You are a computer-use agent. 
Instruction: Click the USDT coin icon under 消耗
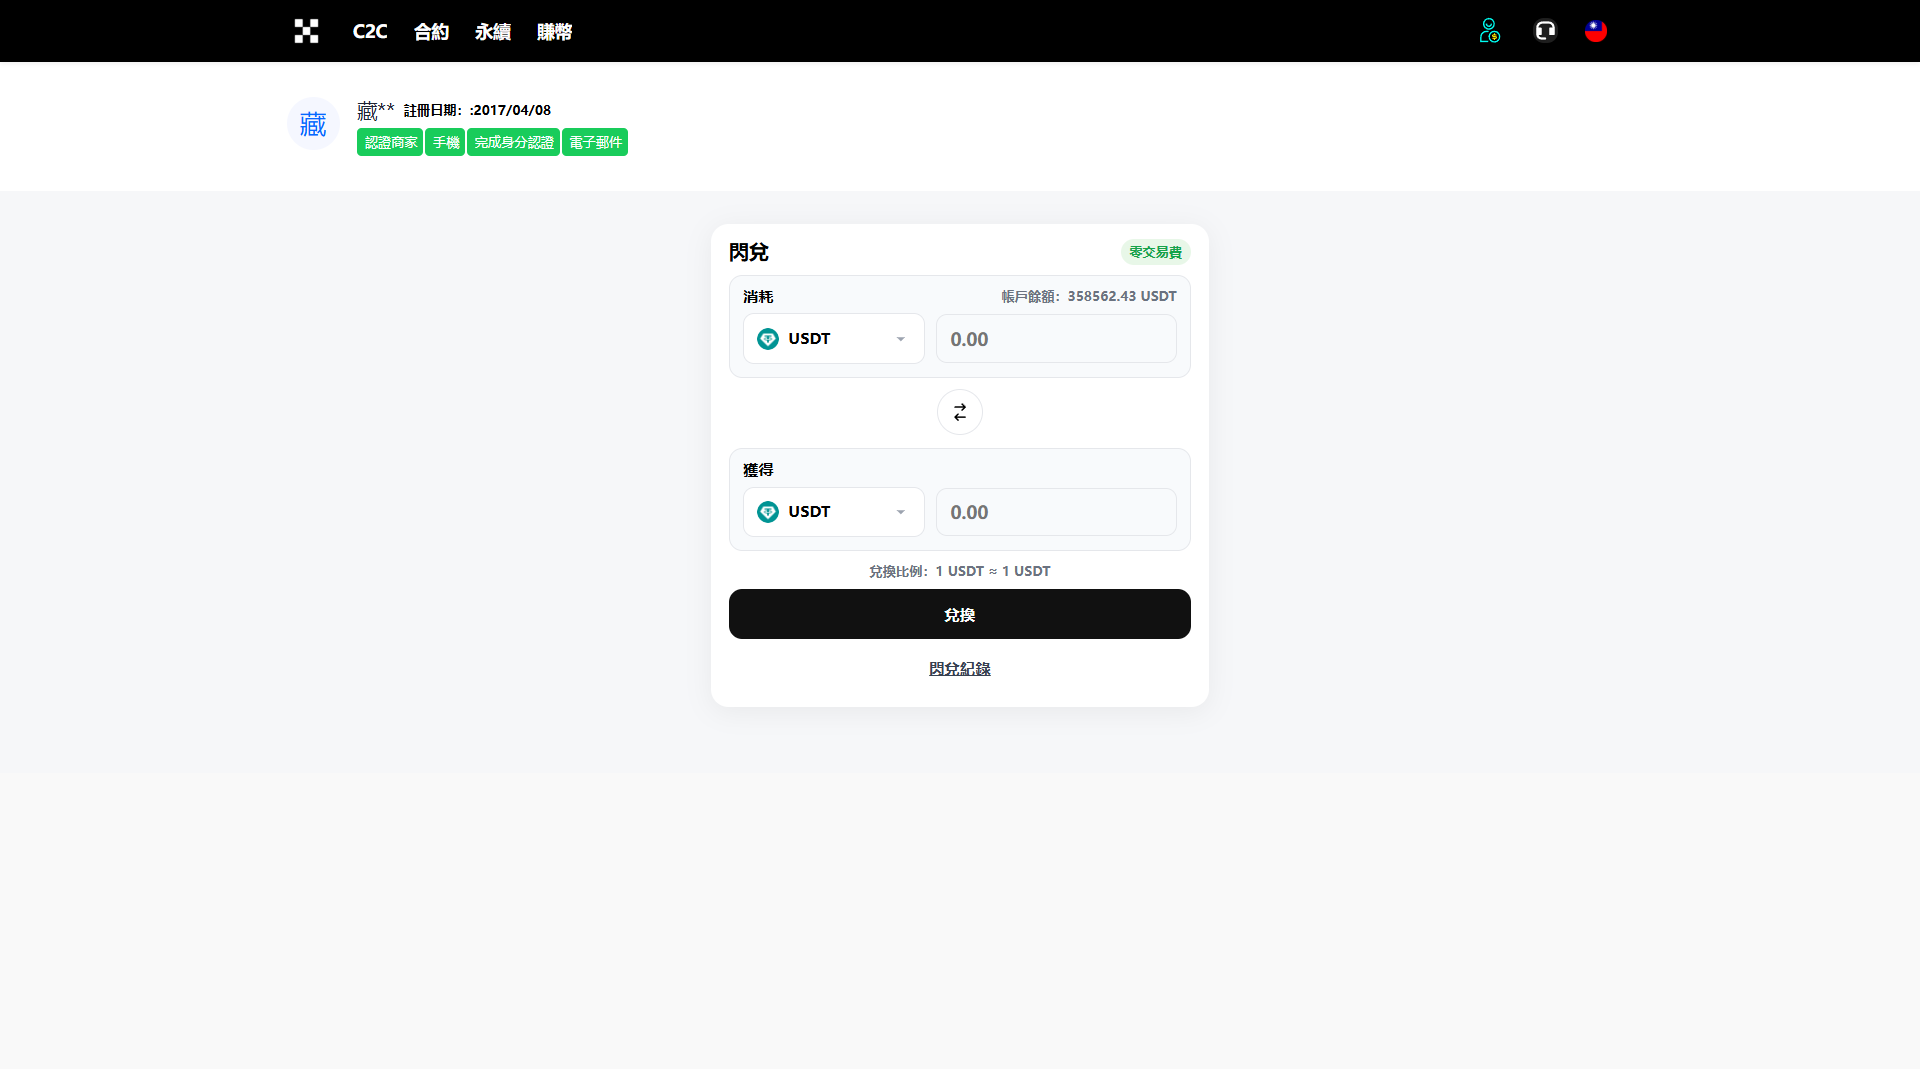pos(768,339)
